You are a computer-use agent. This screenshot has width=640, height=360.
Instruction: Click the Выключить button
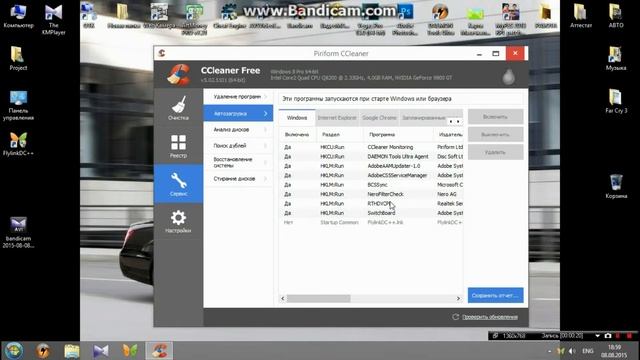[496, 134]
